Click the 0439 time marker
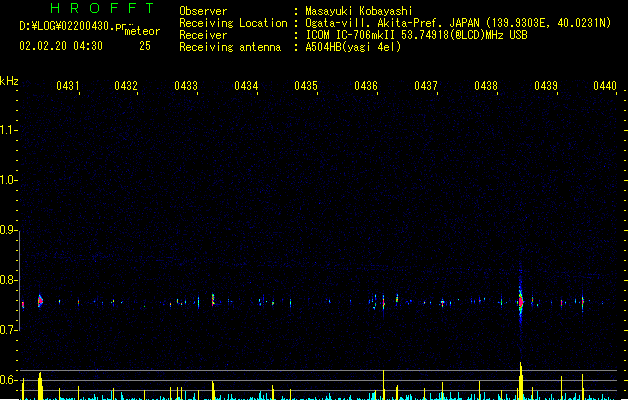629x400 pixels. click(x=546, y=86)
